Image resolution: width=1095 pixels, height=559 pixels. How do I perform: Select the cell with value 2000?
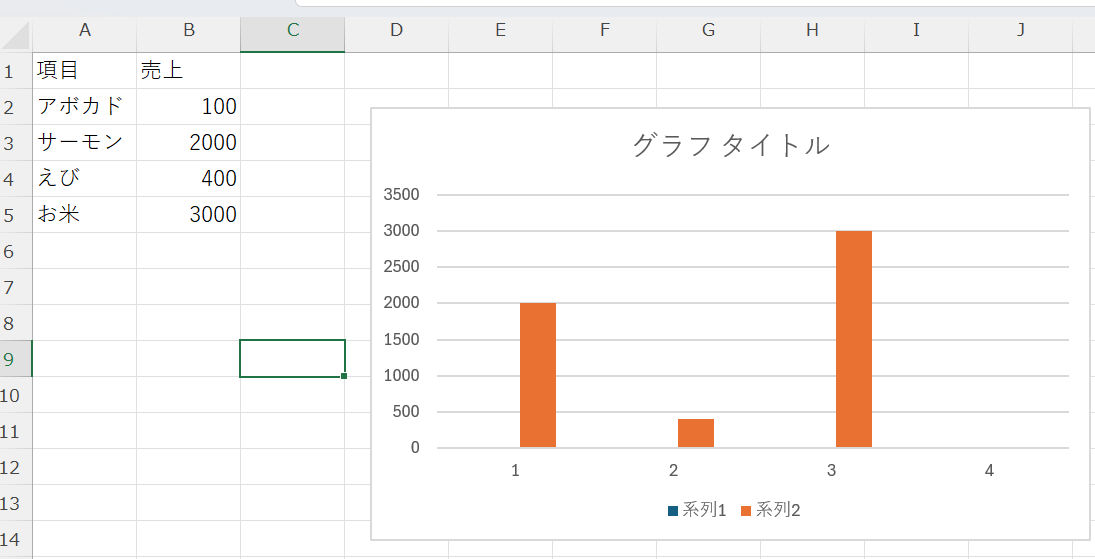click(x=188, y=143)
